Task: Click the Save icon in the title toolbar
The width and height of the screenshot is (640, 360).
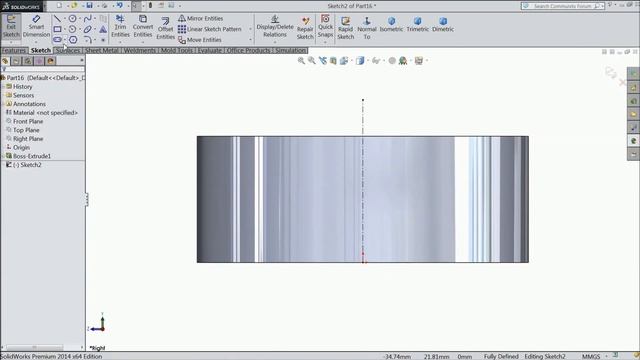Action: (x=89, y=6)
